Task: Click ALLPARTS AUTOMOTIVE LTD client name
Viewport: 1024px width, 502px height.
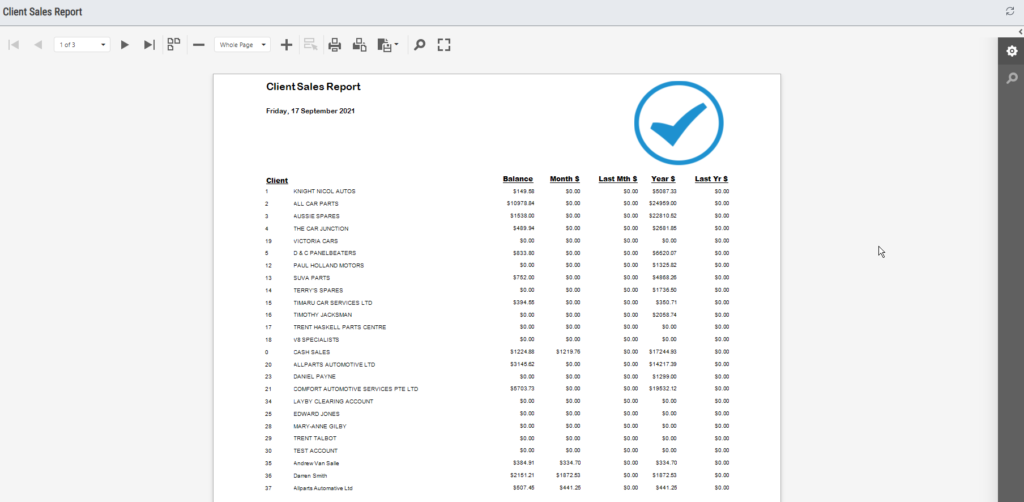Action: tap(334, 364)
